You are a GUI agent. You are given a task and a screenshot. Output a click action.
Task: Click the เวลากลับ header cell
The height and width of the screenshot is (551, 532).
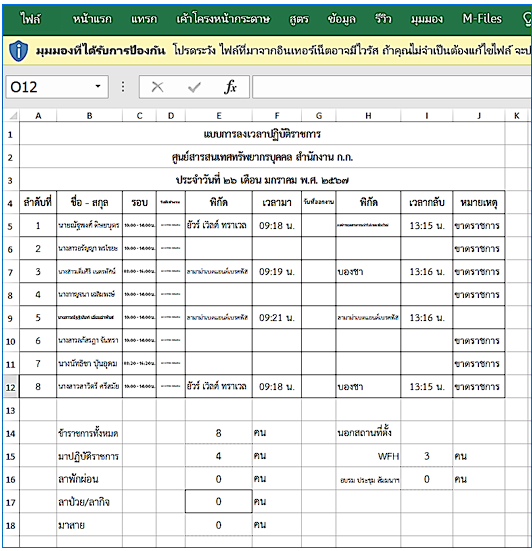pos(427,202)
